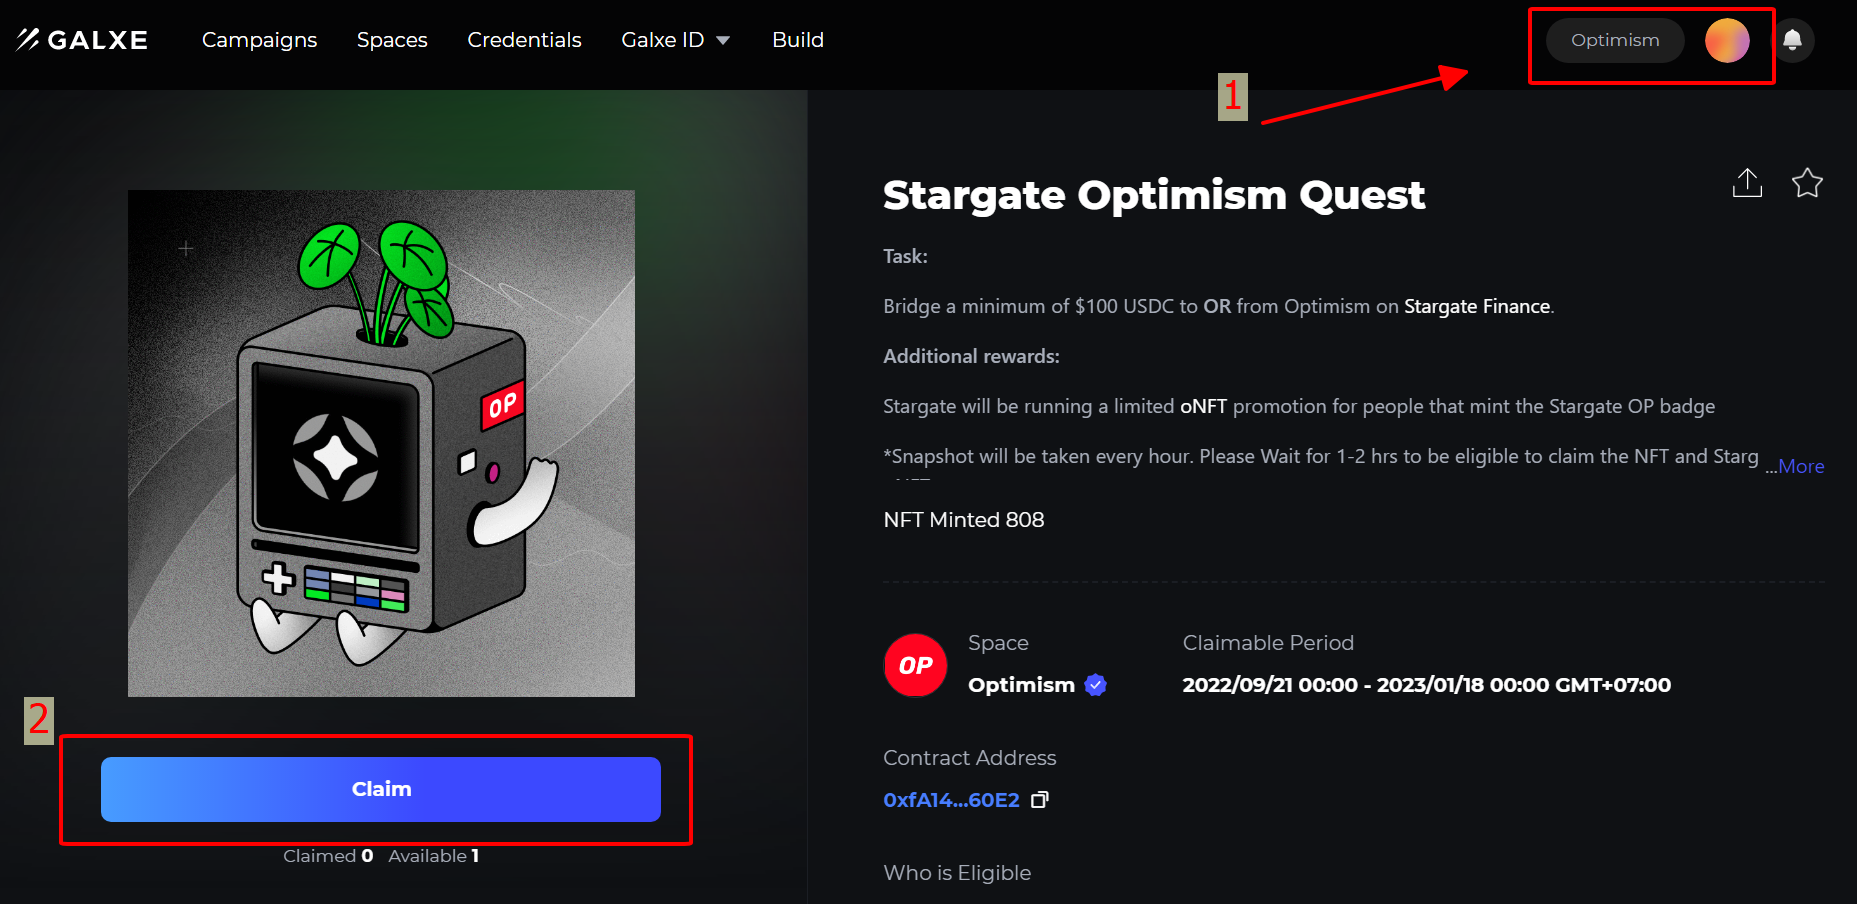Click the Optimism space name
The height and width of the screenshot is (904, 1857).
[x=1021, y=685]
